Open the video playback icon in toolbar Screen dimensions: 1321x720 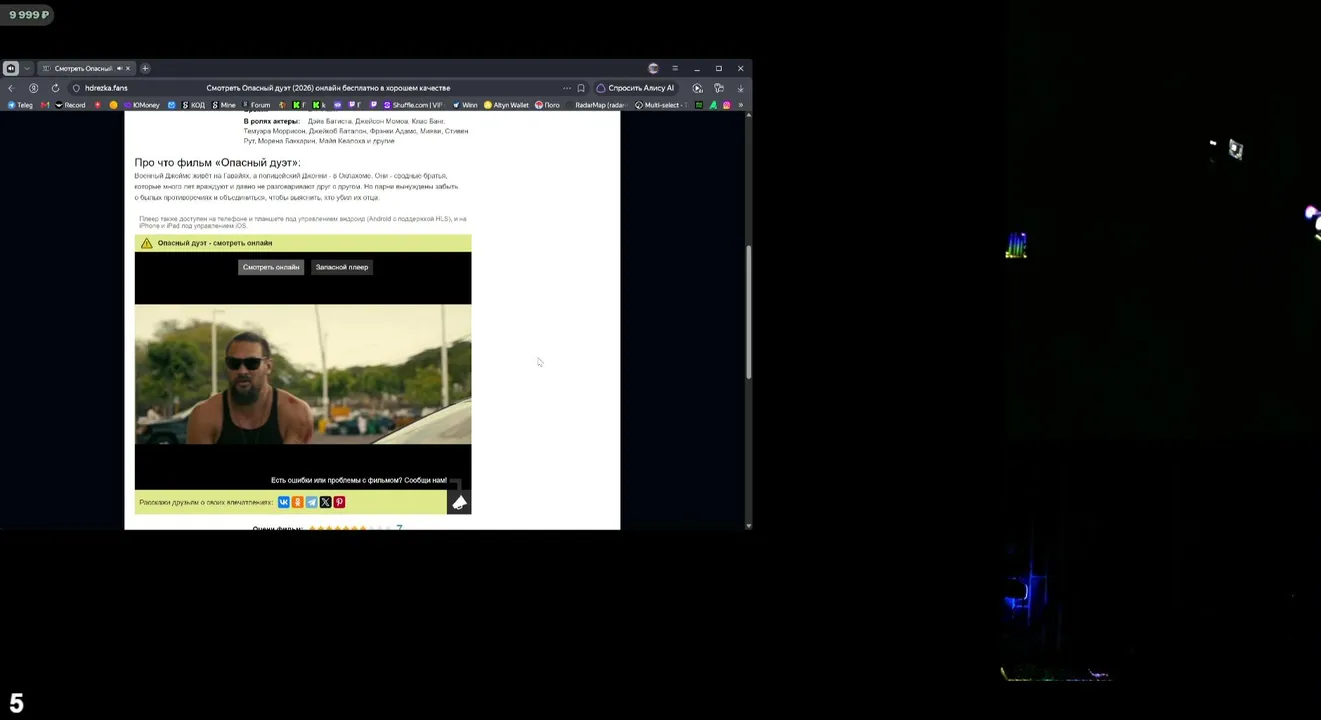coord(698,88)
